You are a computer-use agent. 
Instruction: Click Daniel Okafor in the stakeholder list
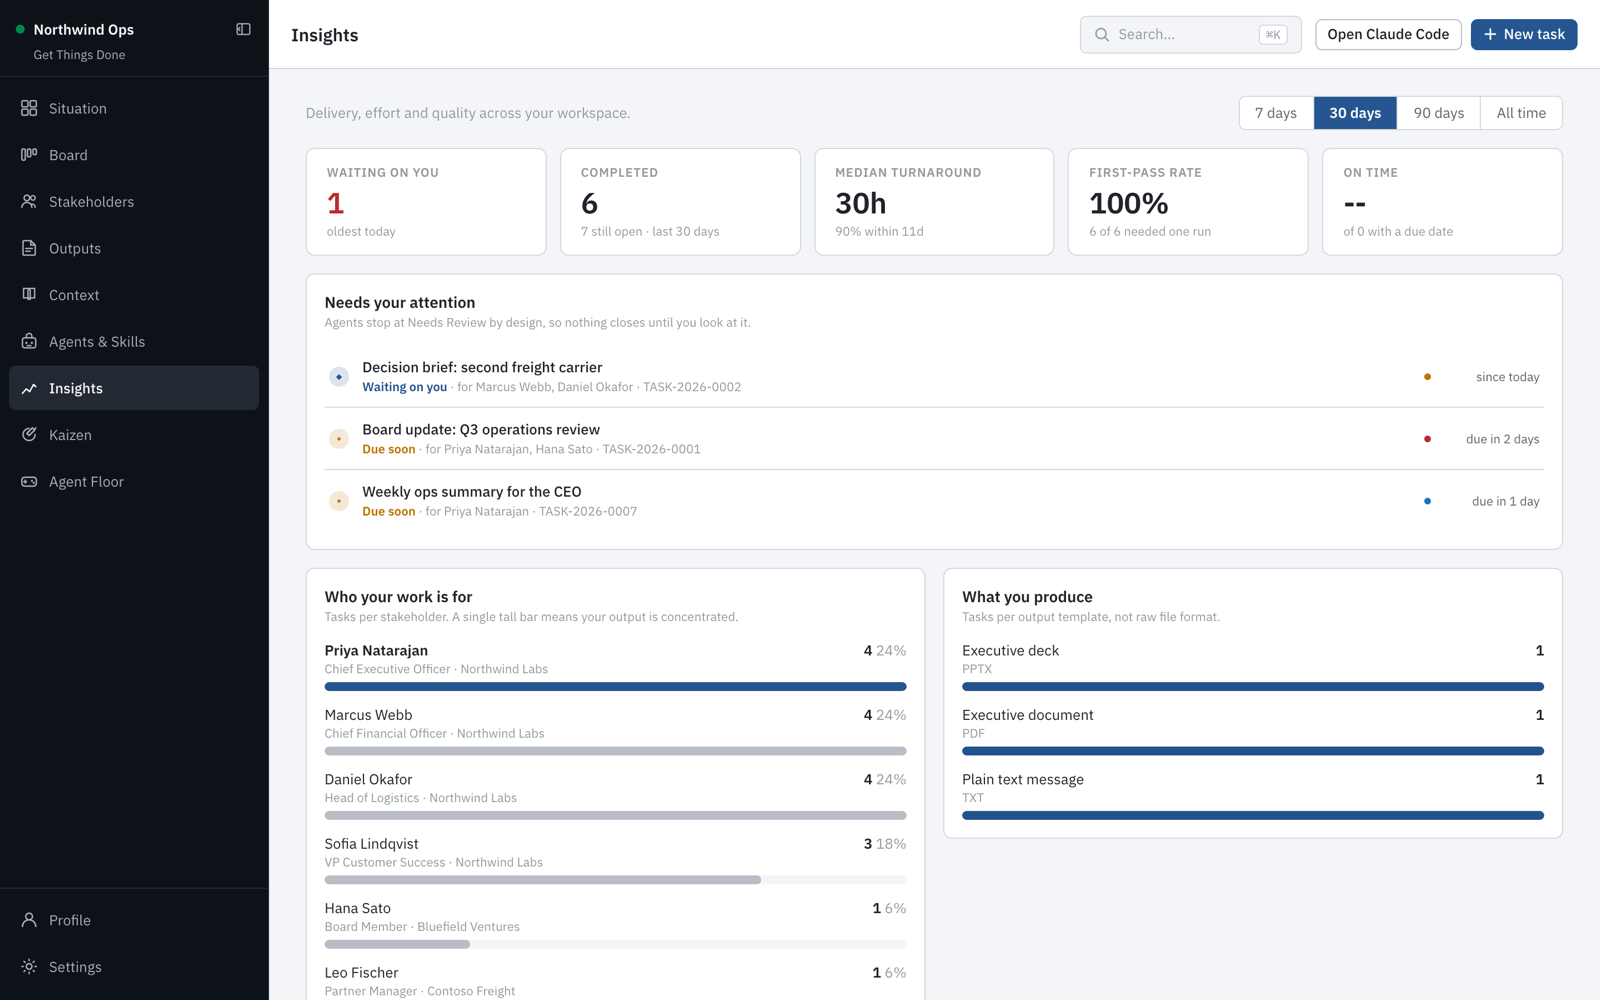click(368, 779)
